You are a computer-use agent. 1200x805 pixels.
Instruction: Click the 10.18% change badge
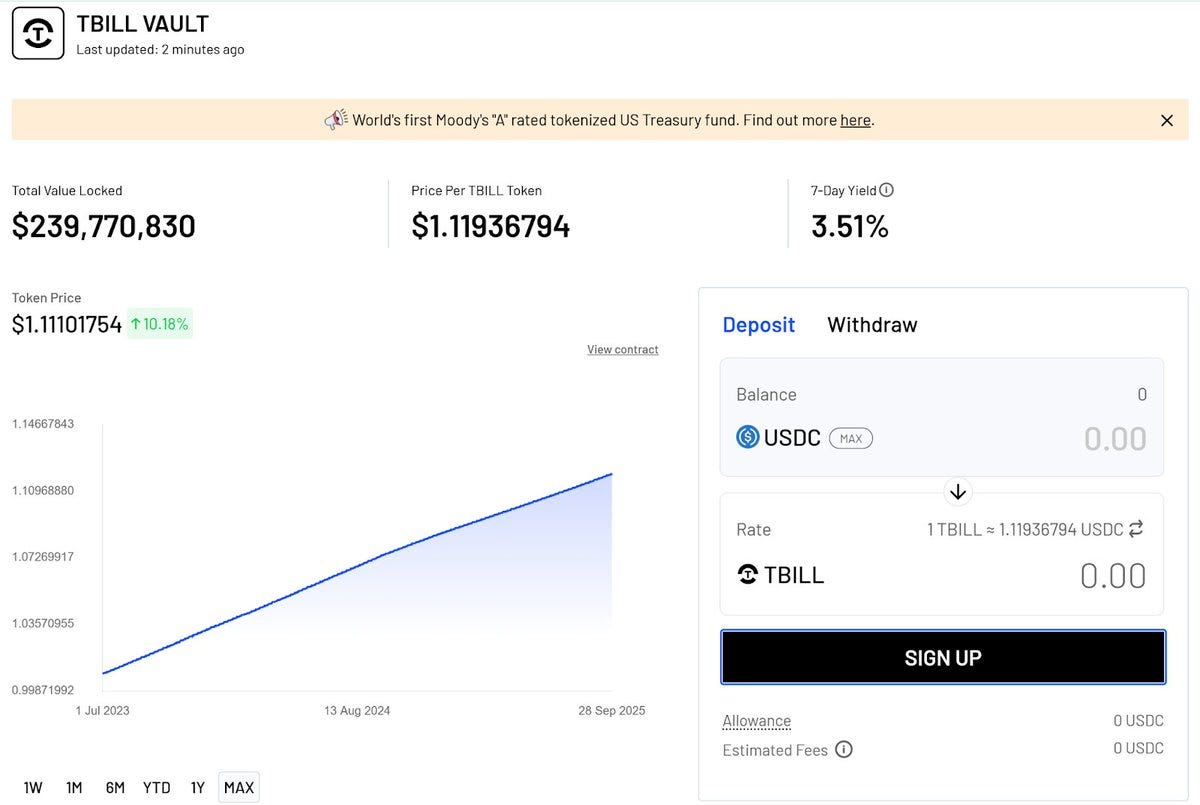tap(159, 324)
